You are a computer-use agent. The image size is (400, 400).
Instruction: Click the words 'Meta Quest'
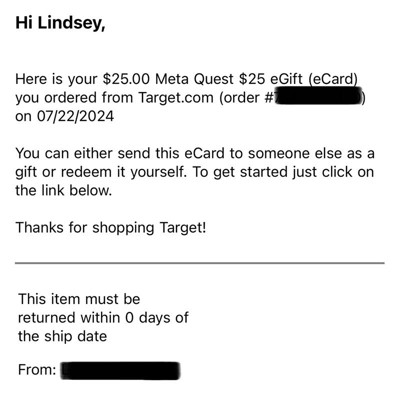[x=194, y=79]
